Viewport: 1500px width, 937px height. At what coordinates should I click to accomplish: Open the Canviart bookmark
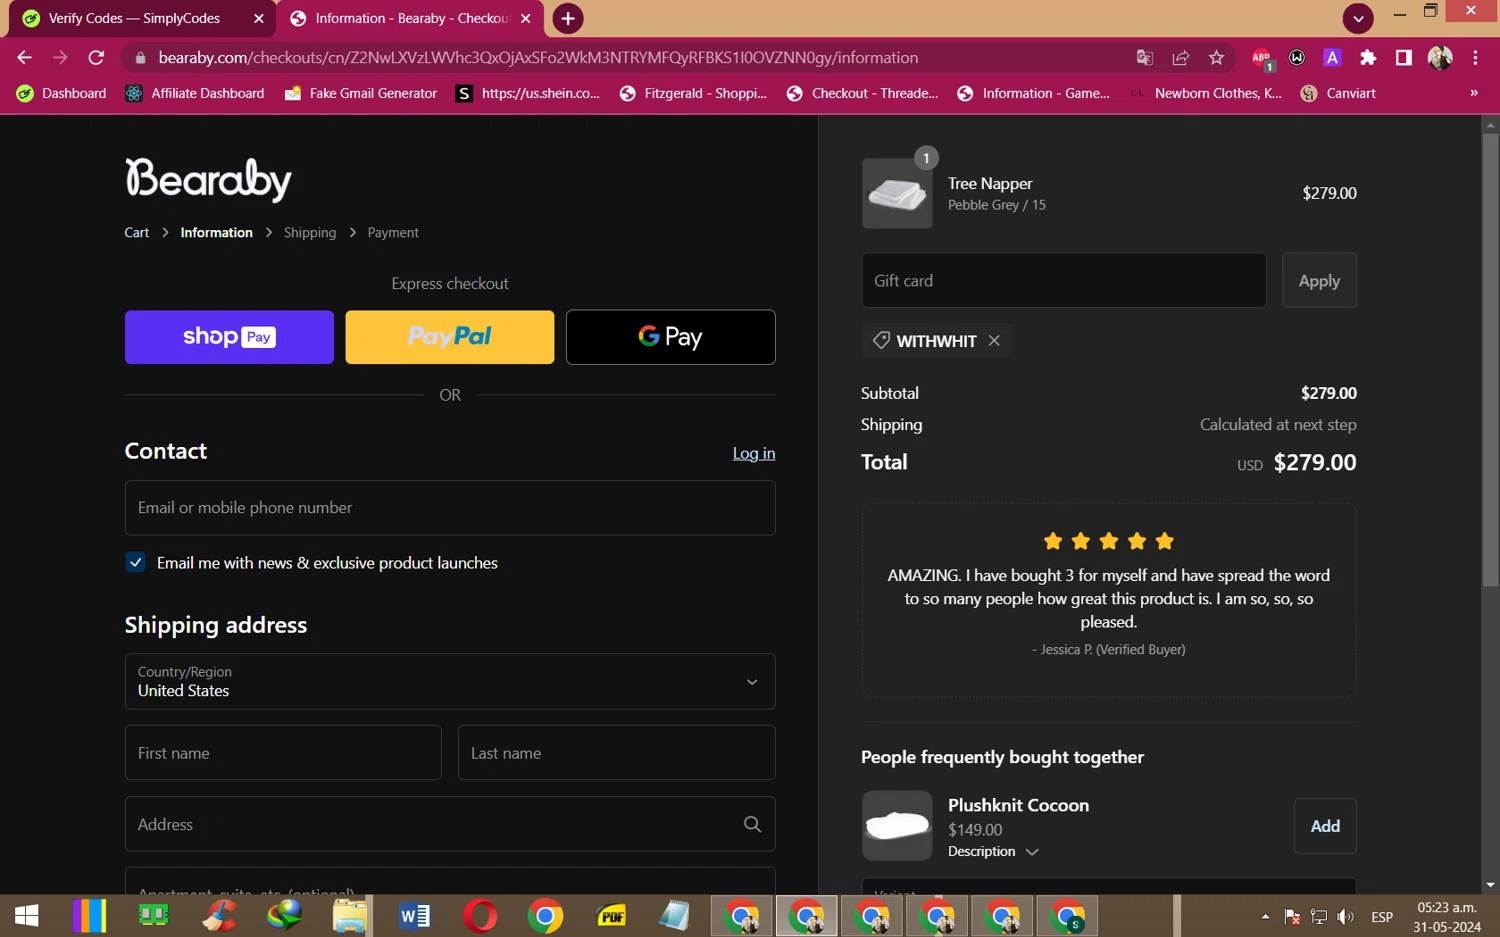tap(1338, 93)
